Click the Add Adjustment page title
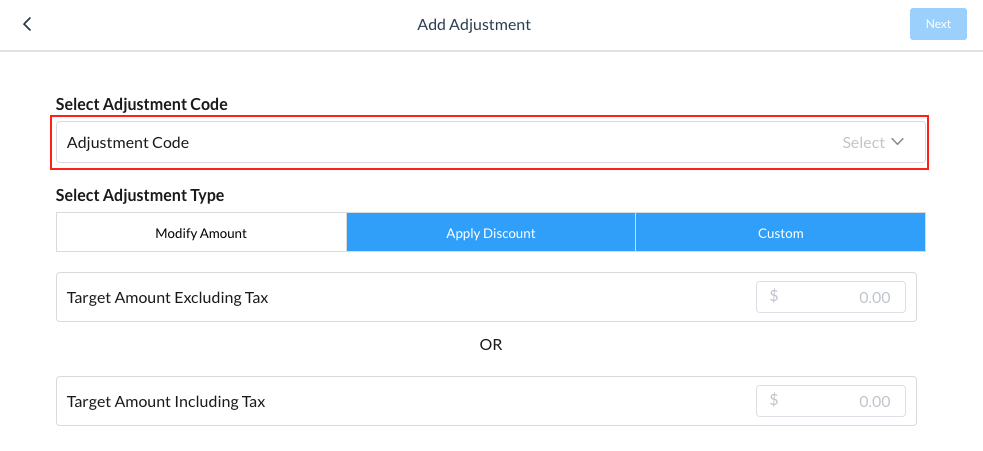The width and height of the screenshot is (983, 451). [474, 24]
